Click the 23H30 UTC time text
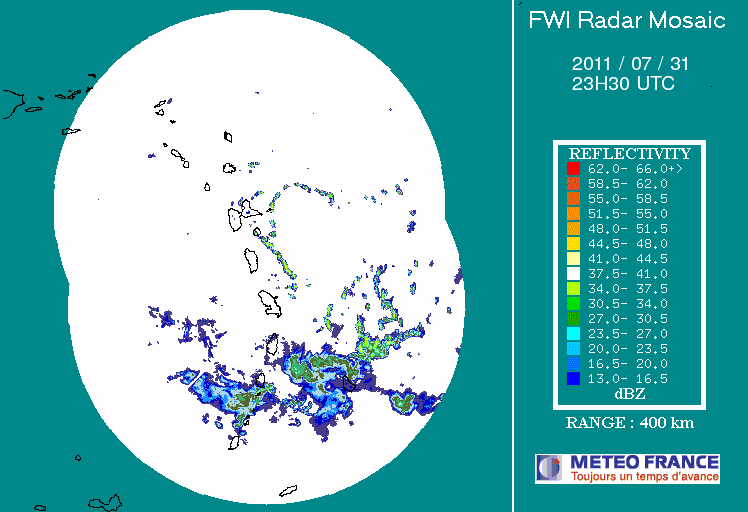The height and width of the screenshot is (512, 748). (623, 84)
